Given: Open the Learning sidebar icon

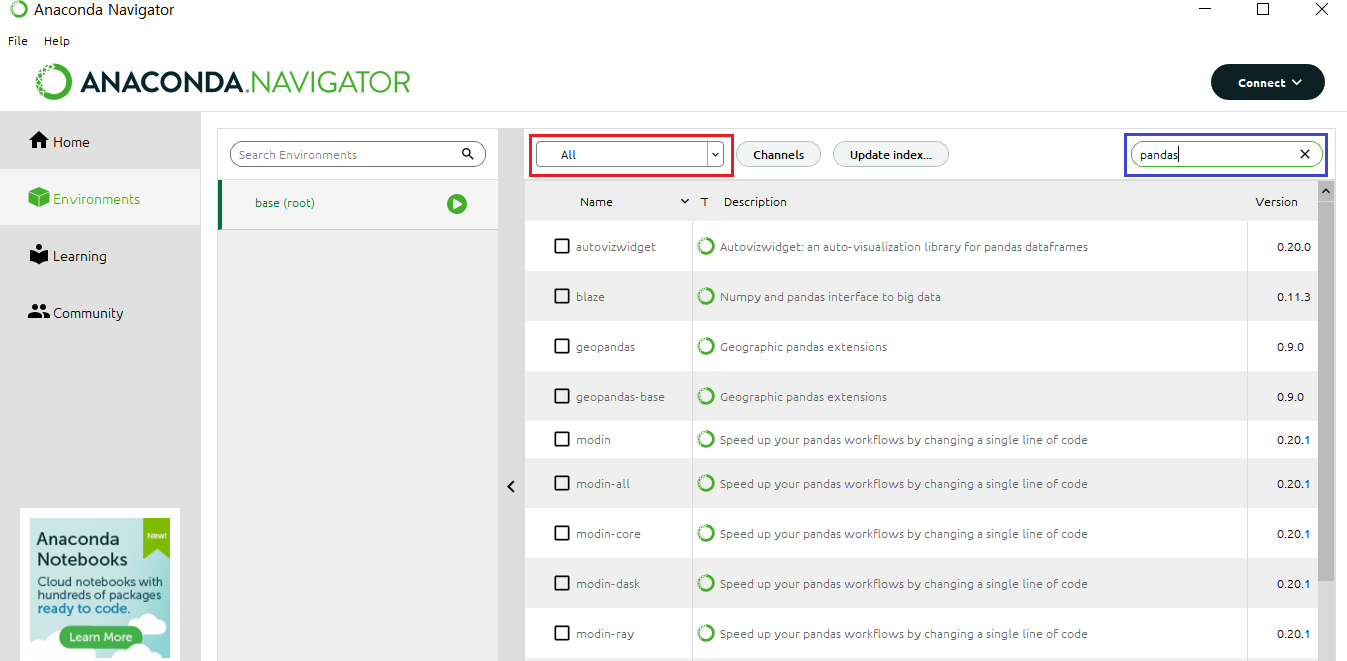Looking at the screenshot, I should 39,254.
